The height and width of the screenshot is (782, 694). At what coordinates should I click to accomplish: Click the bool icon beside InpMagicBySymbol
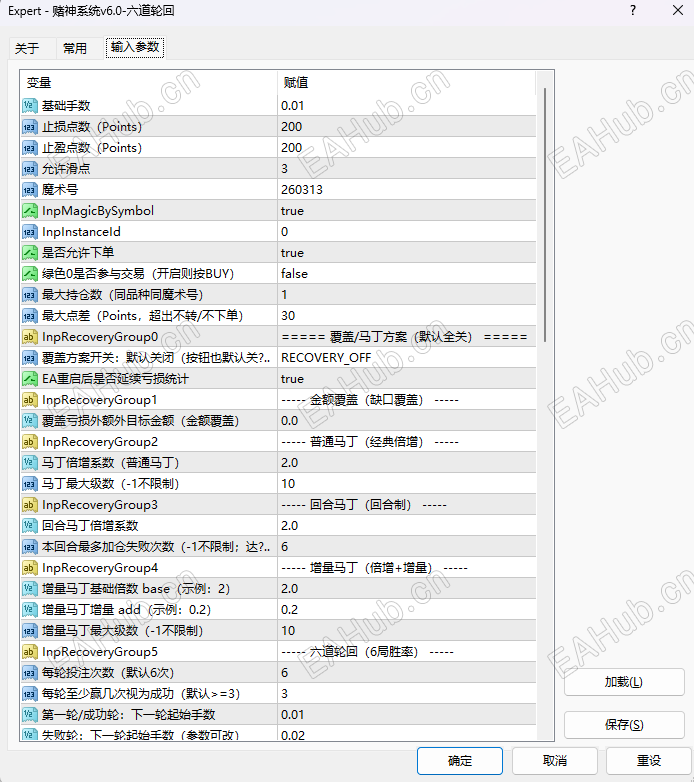point(29,210)
